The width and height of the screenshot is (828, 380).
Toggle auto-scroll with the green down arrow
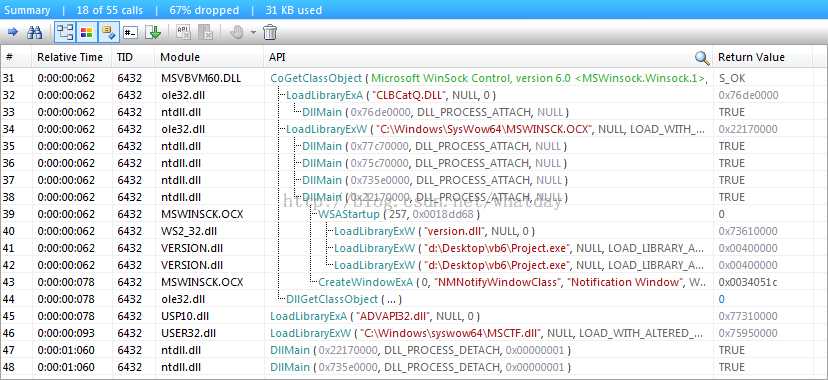[x=153, y=33]
